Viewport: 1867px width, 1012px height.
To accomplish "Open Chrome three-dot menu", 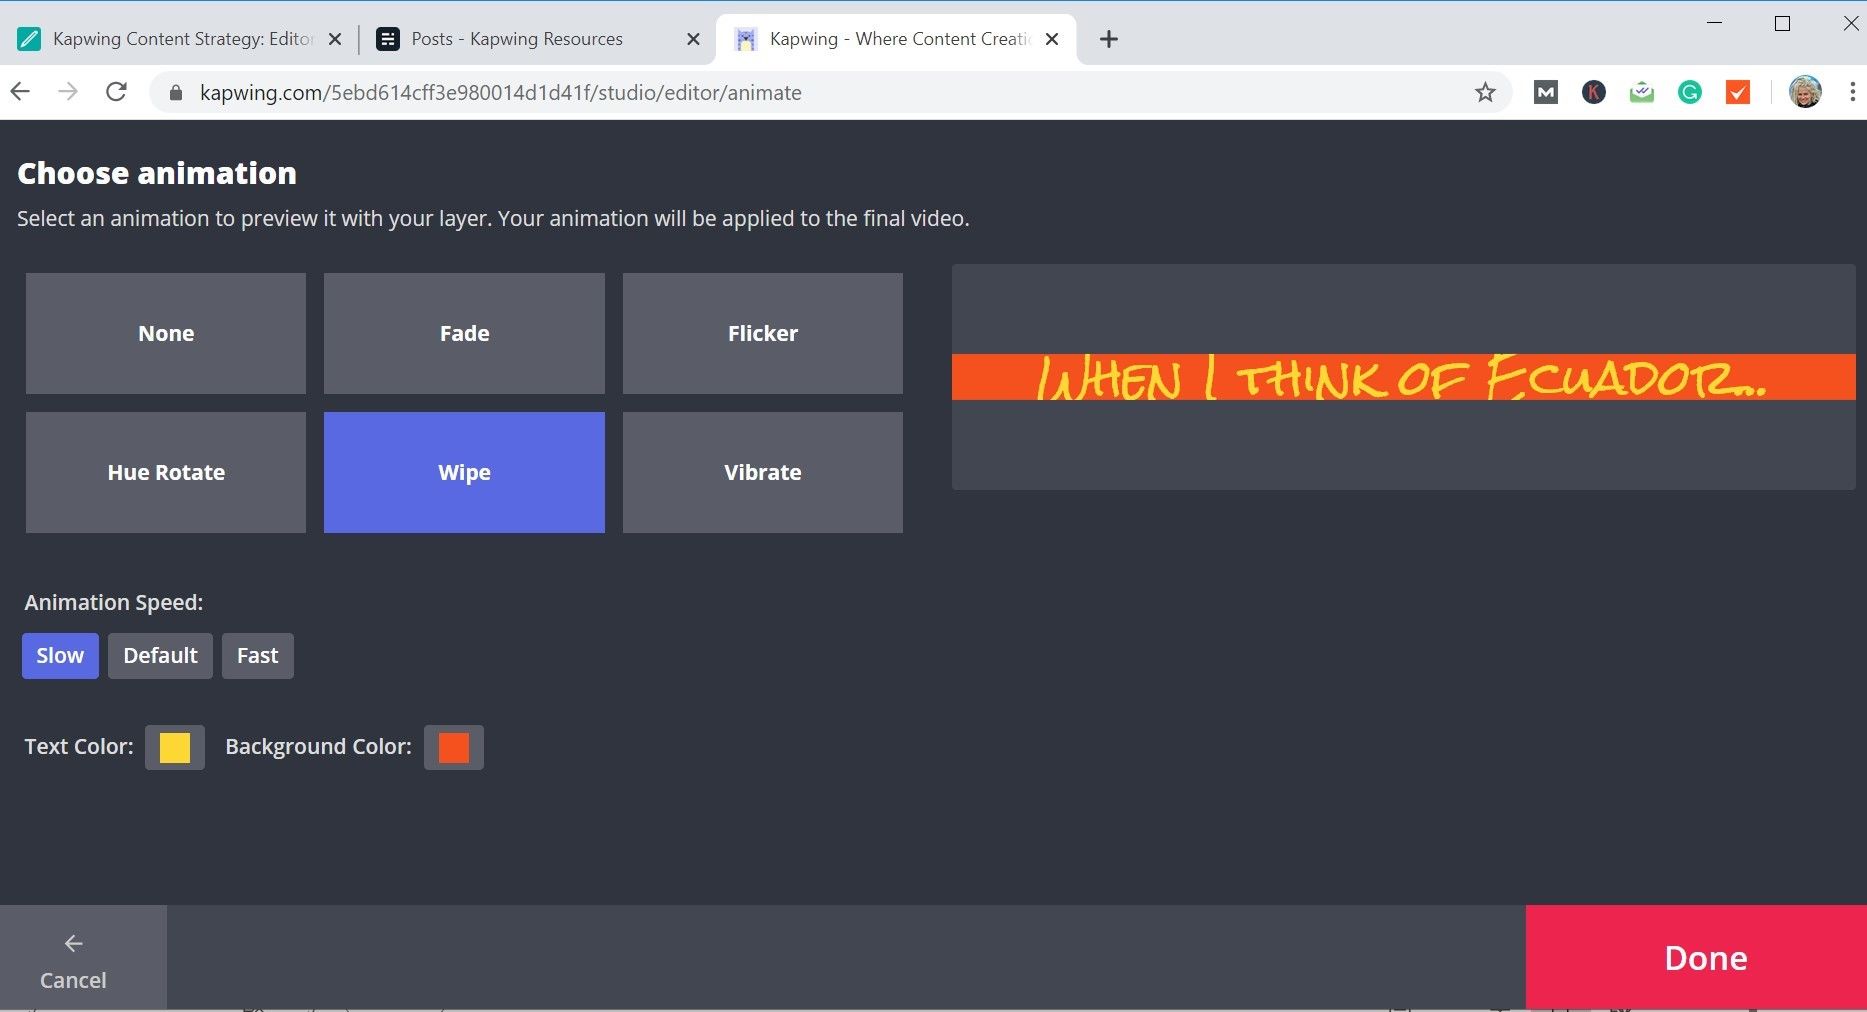I will point(1851,92).
